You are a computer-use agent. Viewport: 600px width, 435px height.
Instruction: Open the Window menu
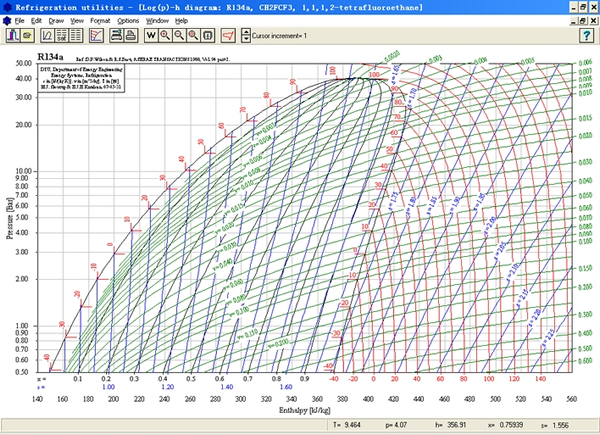point(157,21)
